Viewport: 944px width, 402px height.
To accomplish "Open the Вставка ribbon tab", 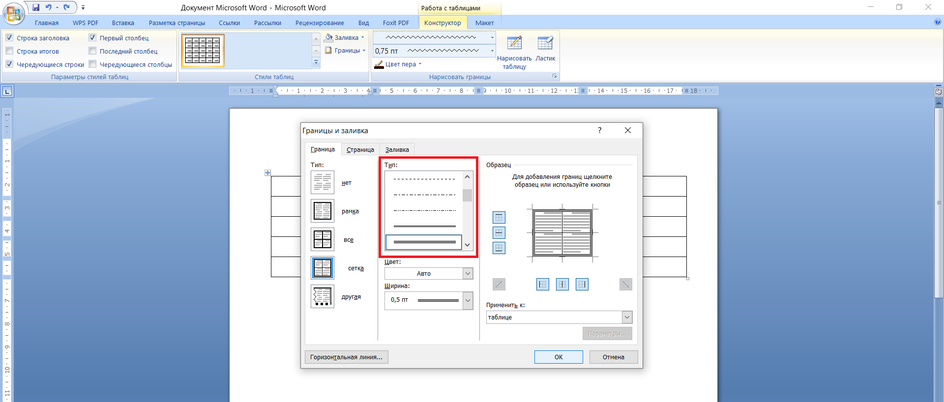I will click(123, 23).
